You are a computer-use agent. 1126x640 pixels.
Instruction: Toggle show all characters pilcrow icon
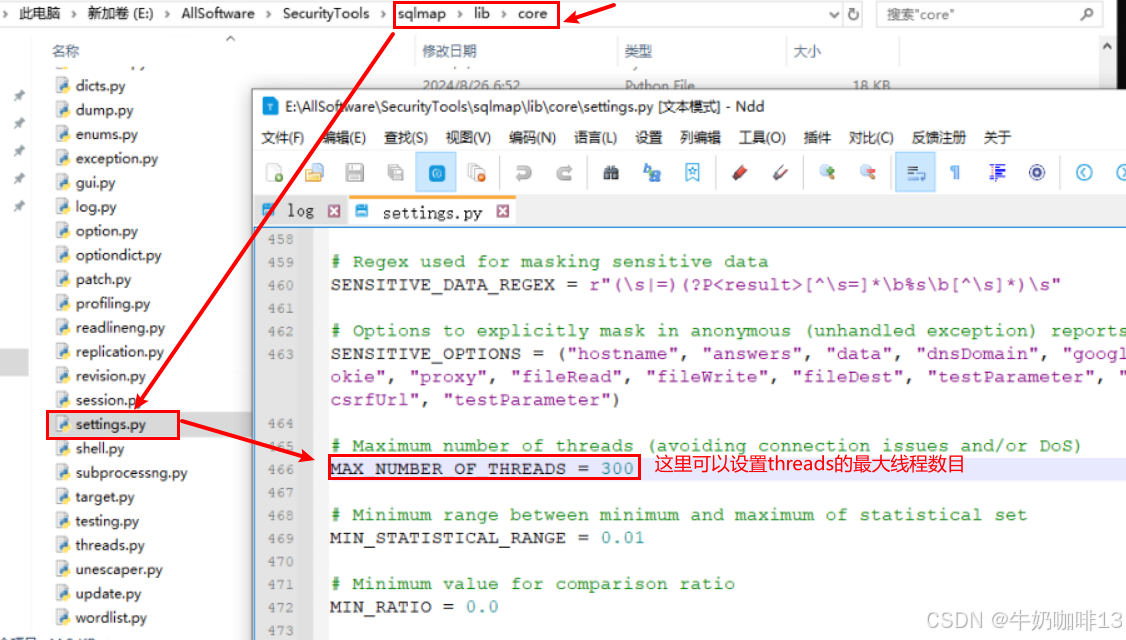tap(955, 173)
